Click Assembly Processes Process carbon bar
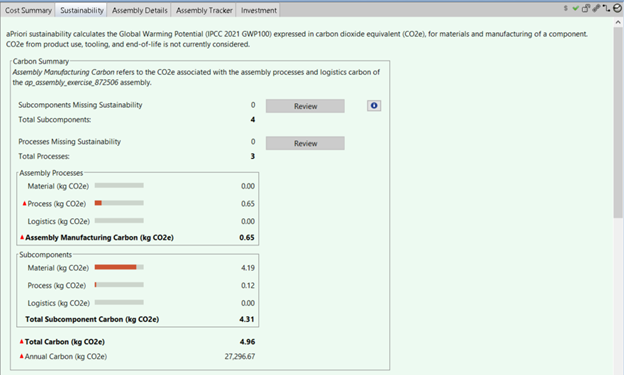This screenshot has height=375, width=624. pos(119,203)
